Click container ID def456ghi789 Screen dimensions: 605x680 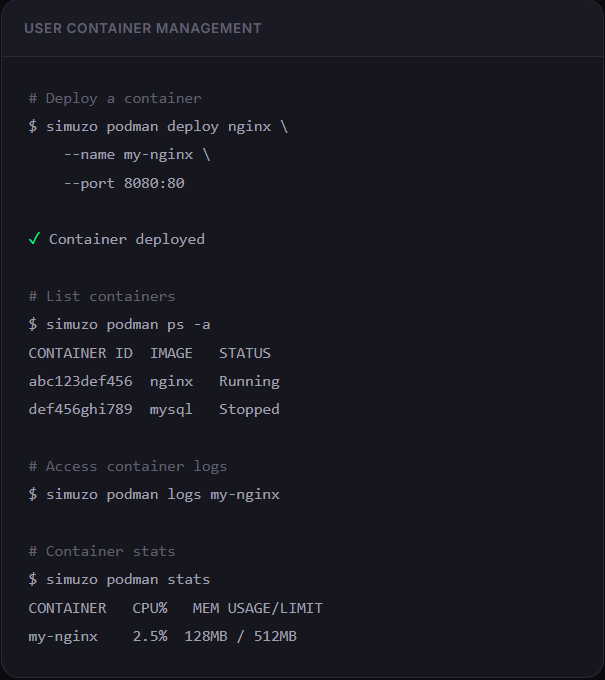81,409
